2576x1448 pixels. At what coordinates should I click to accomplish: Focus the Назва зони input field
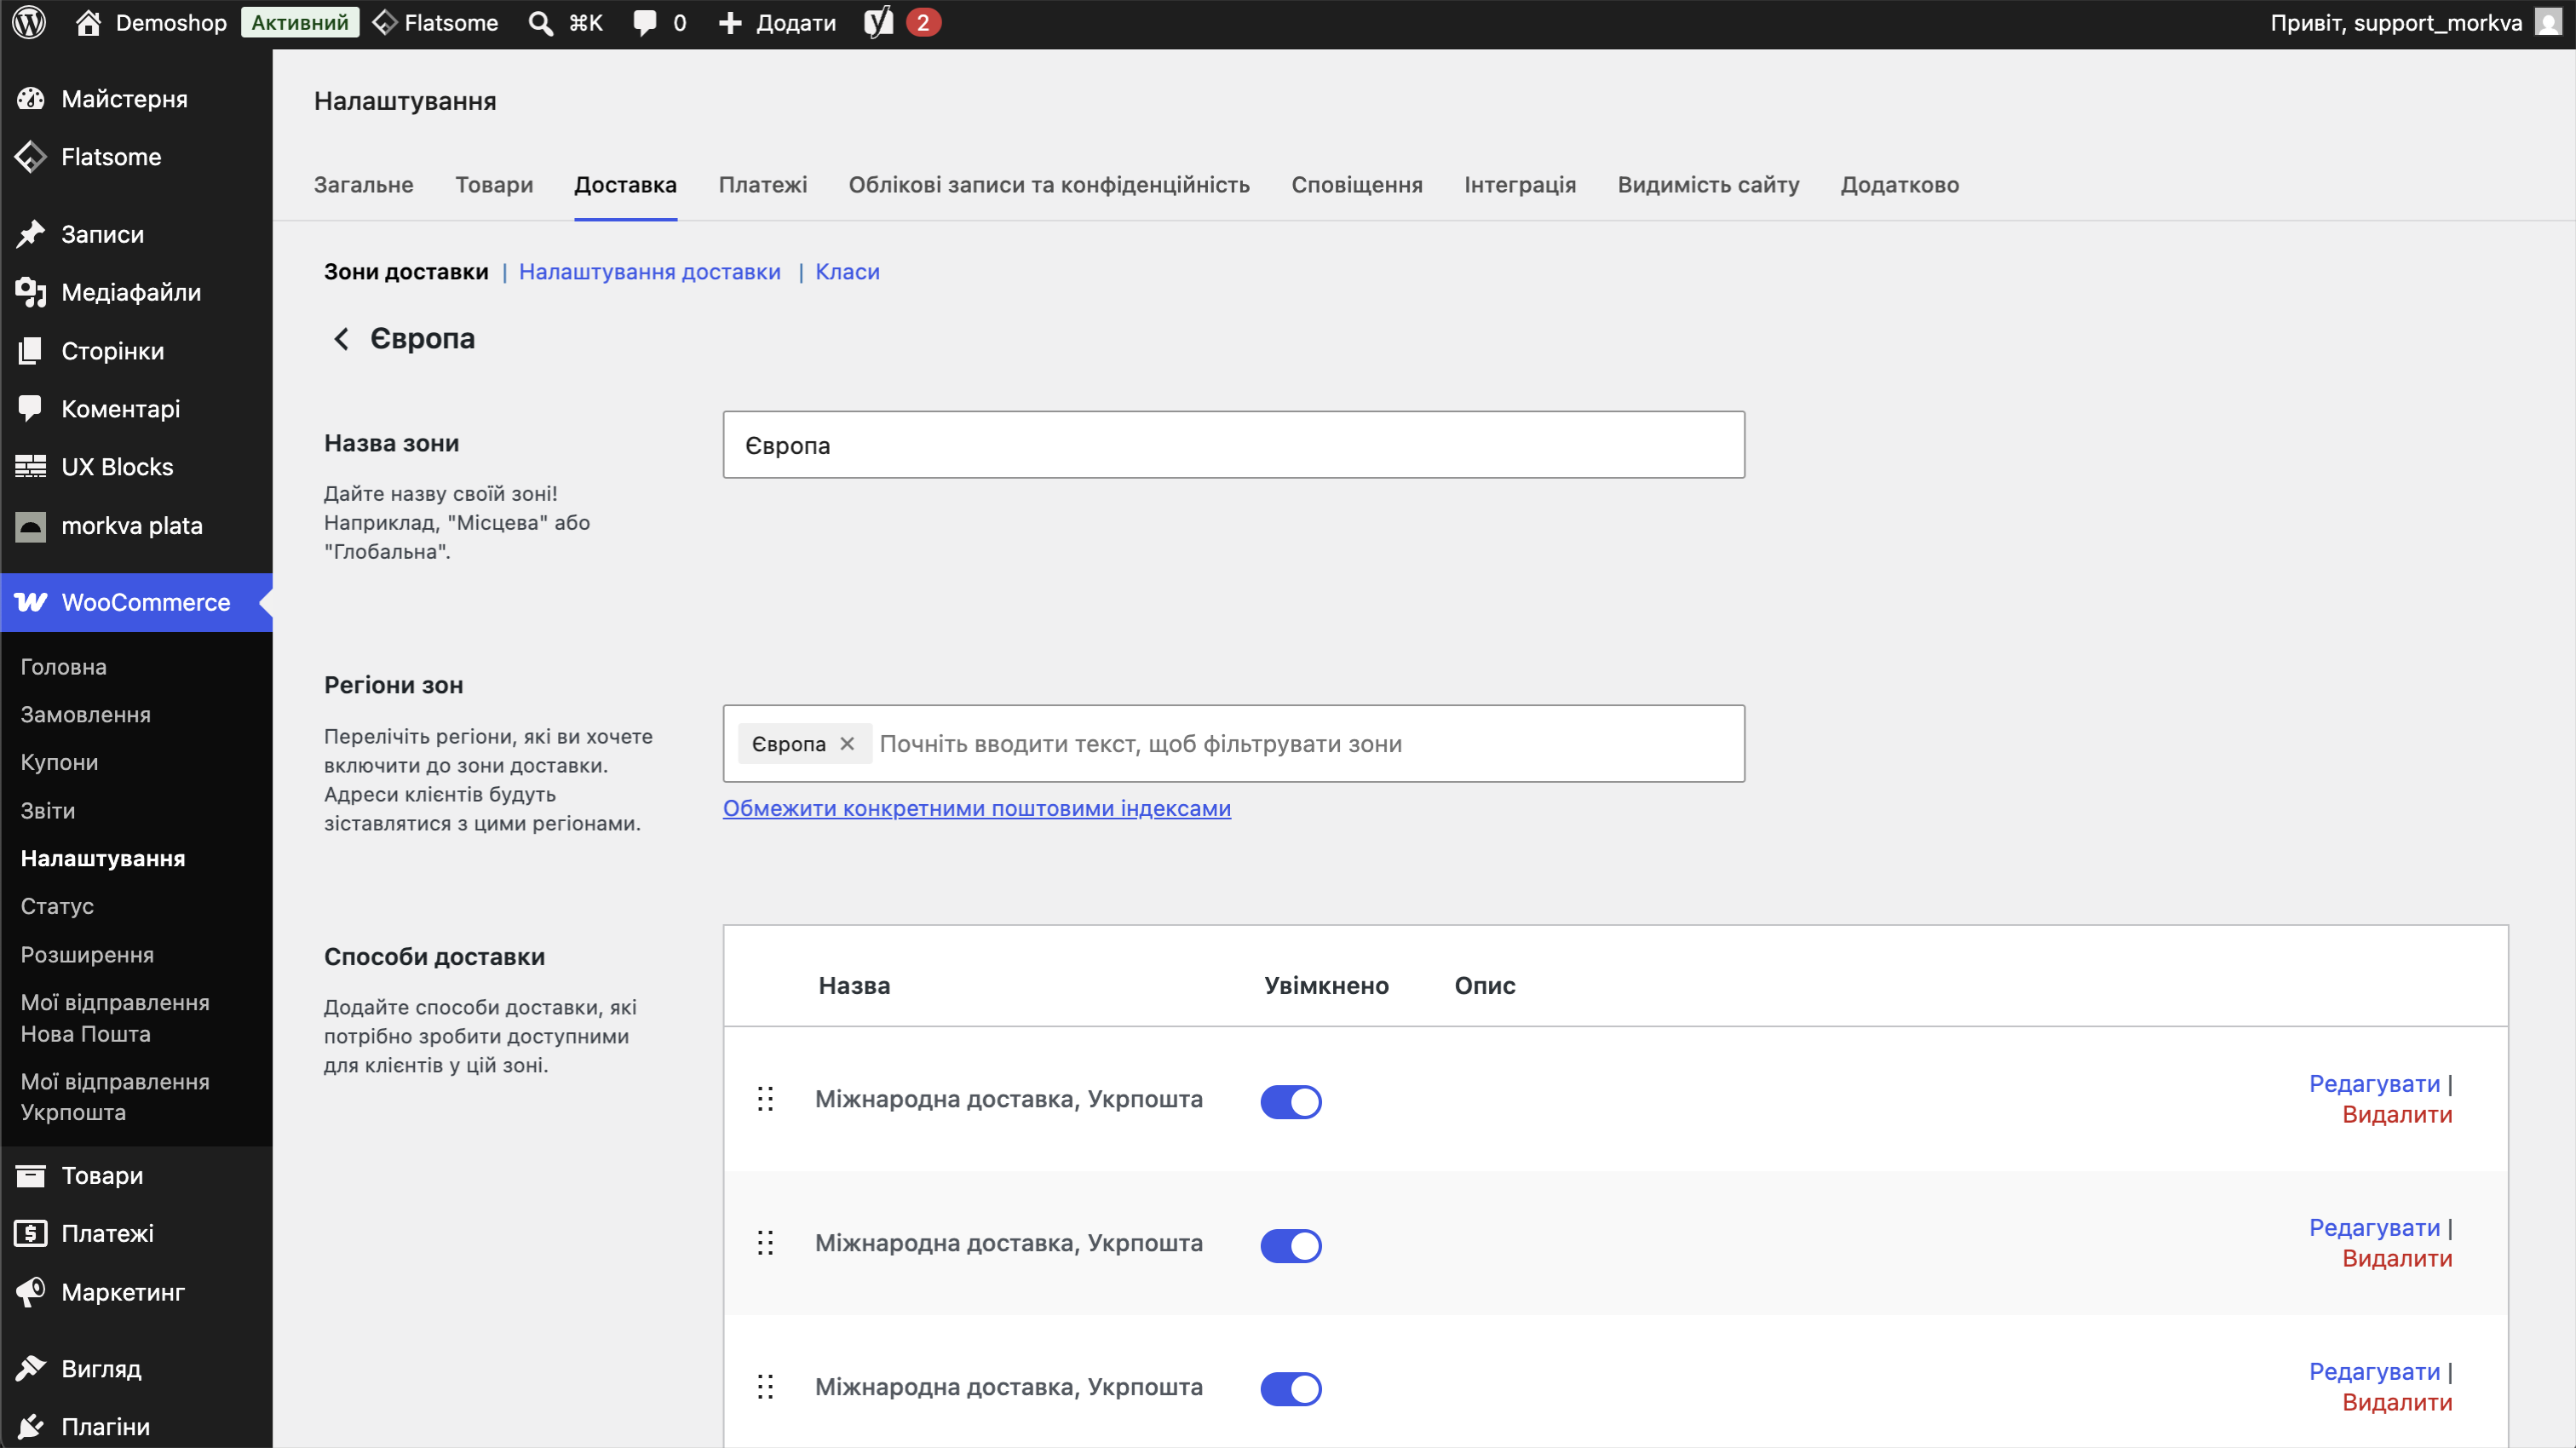tap(1233, 445)
